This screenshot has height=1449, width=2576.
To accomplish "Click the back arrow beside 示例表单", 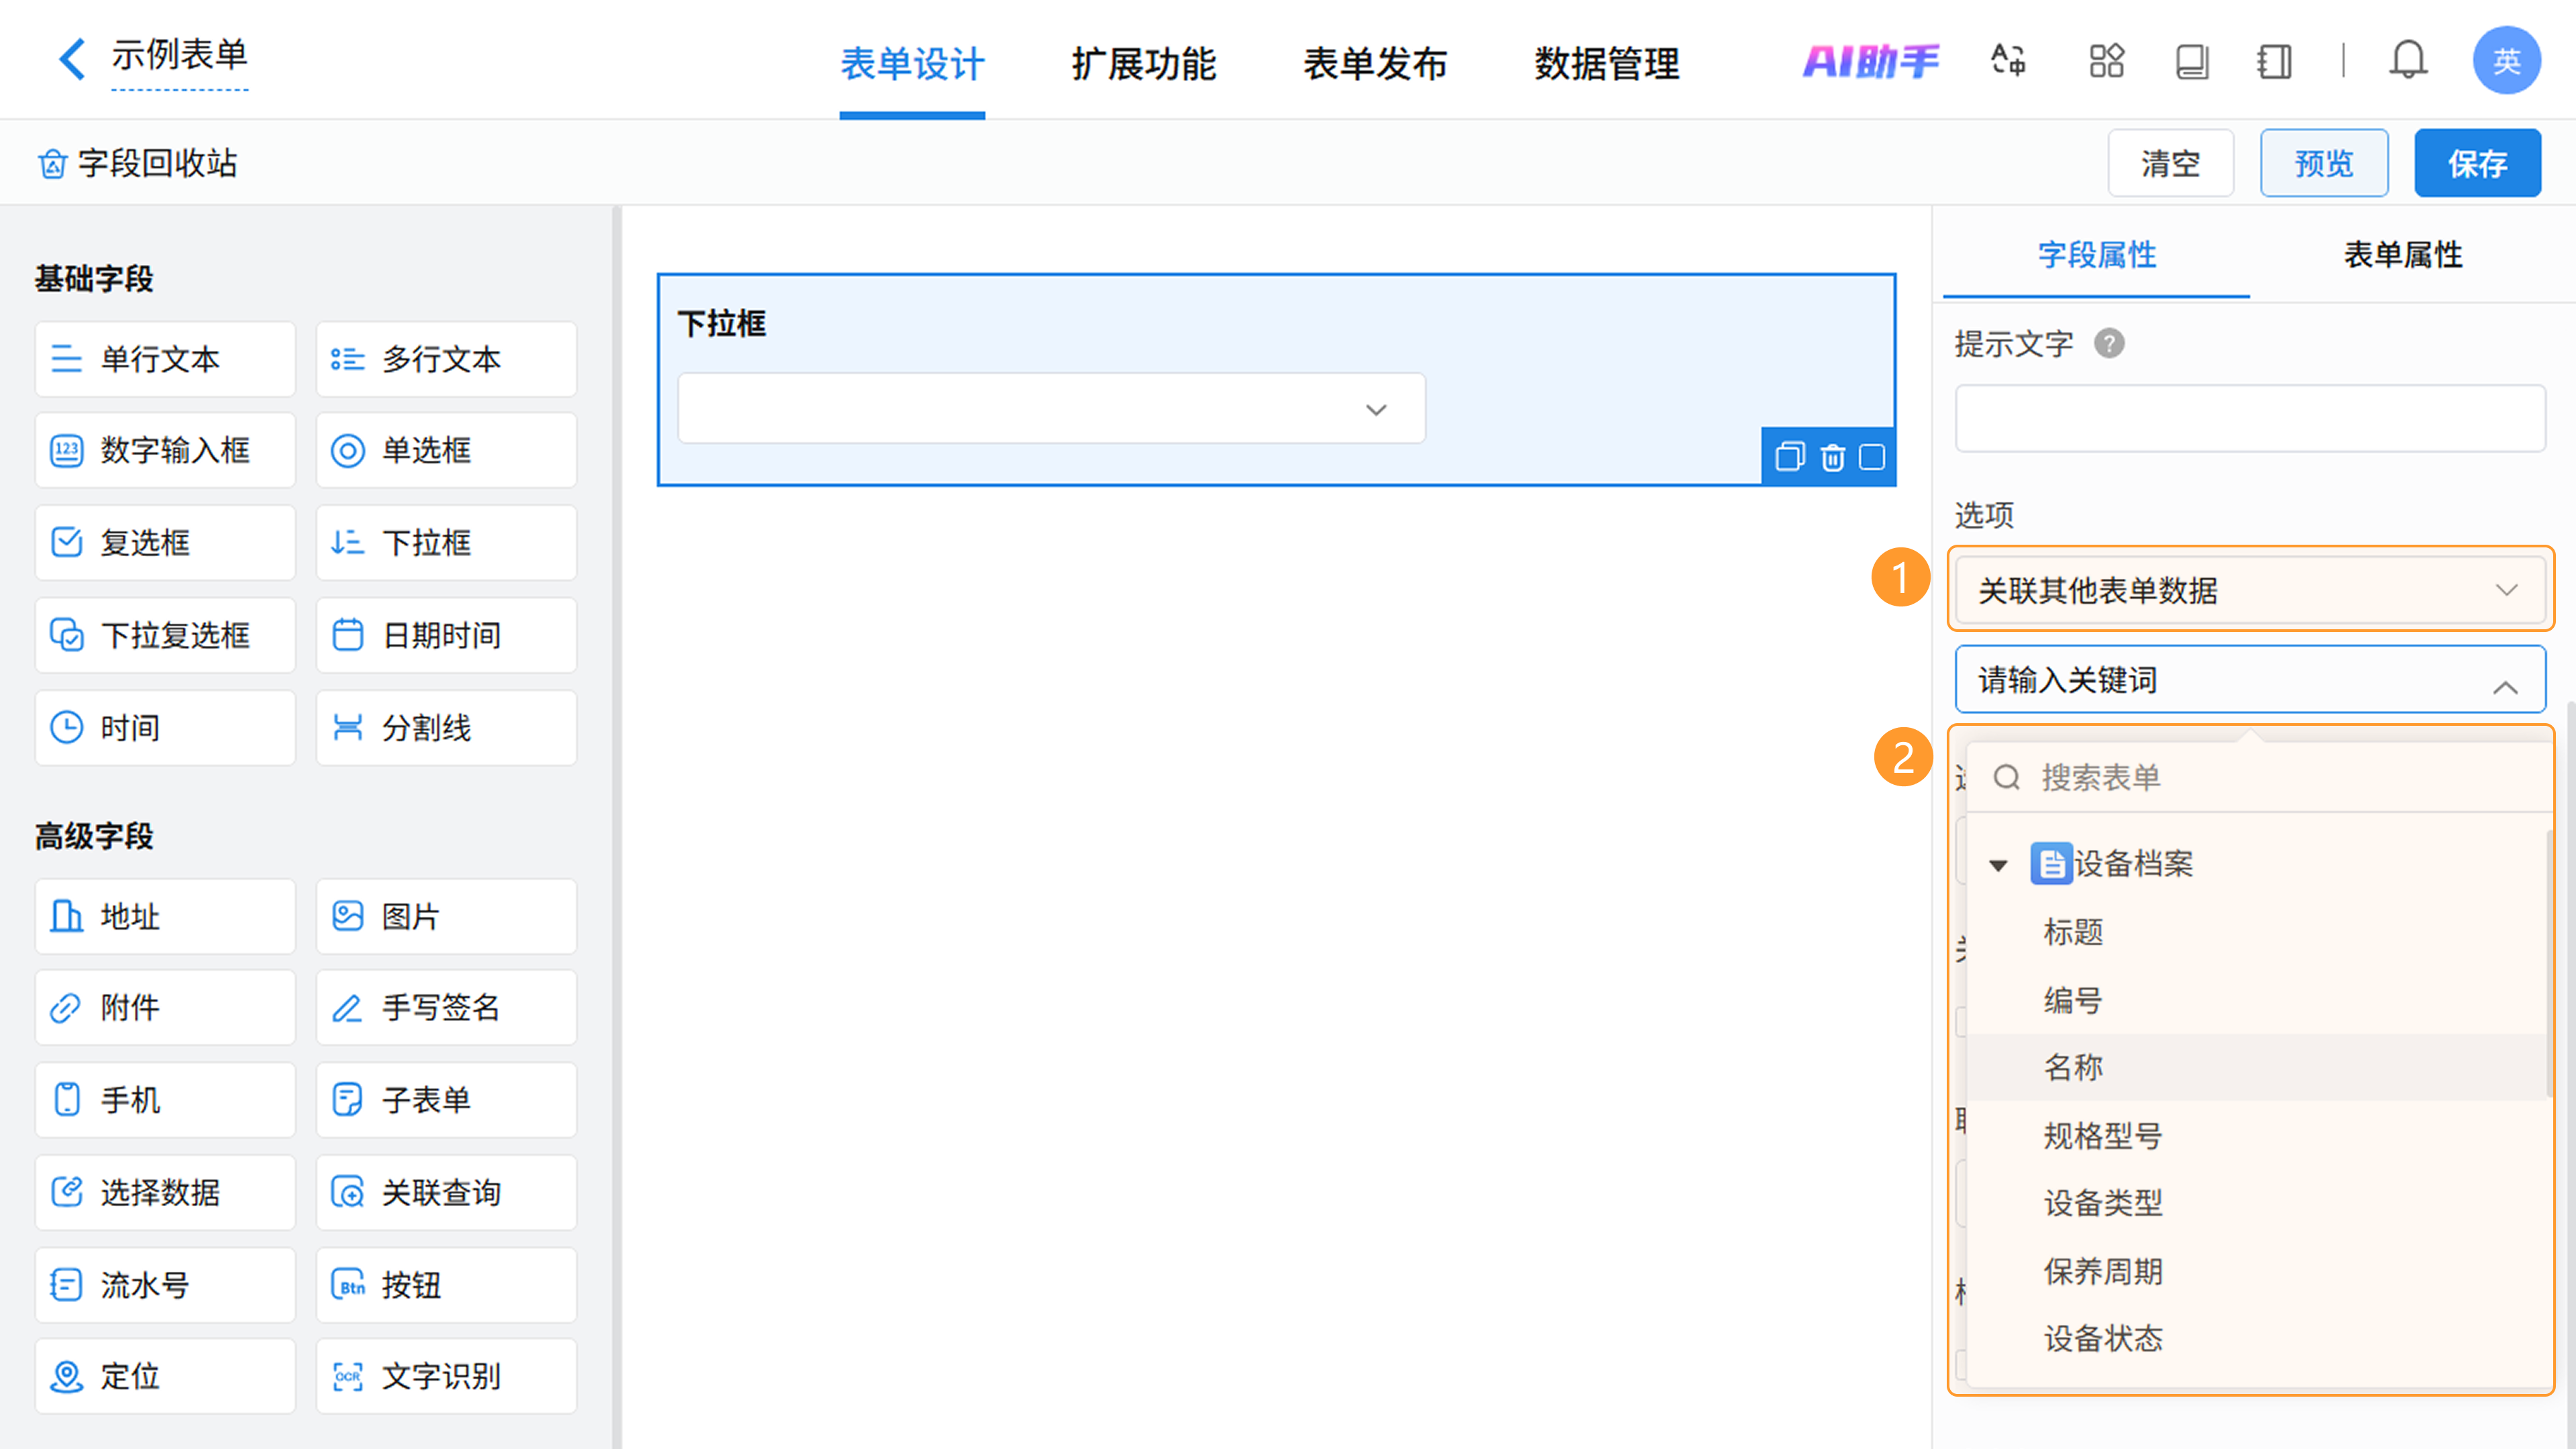I will 72,58.
